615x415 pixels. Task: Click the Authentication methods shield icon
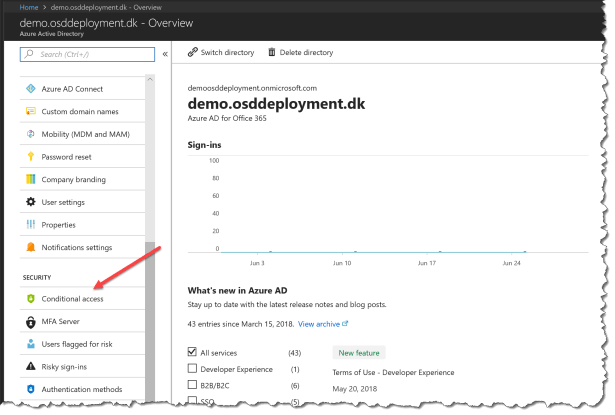pyautogui.click(x=31, y=389)
